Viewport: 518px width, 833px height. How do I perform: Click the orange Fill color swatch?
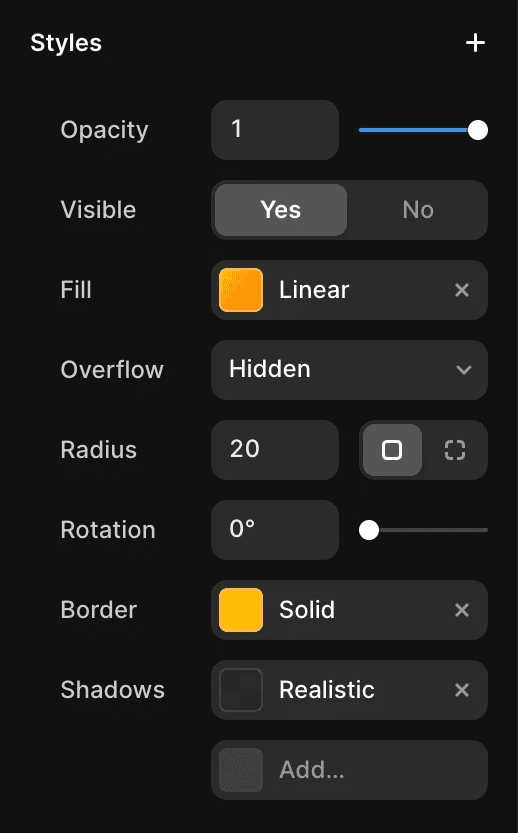pos(241,290)
